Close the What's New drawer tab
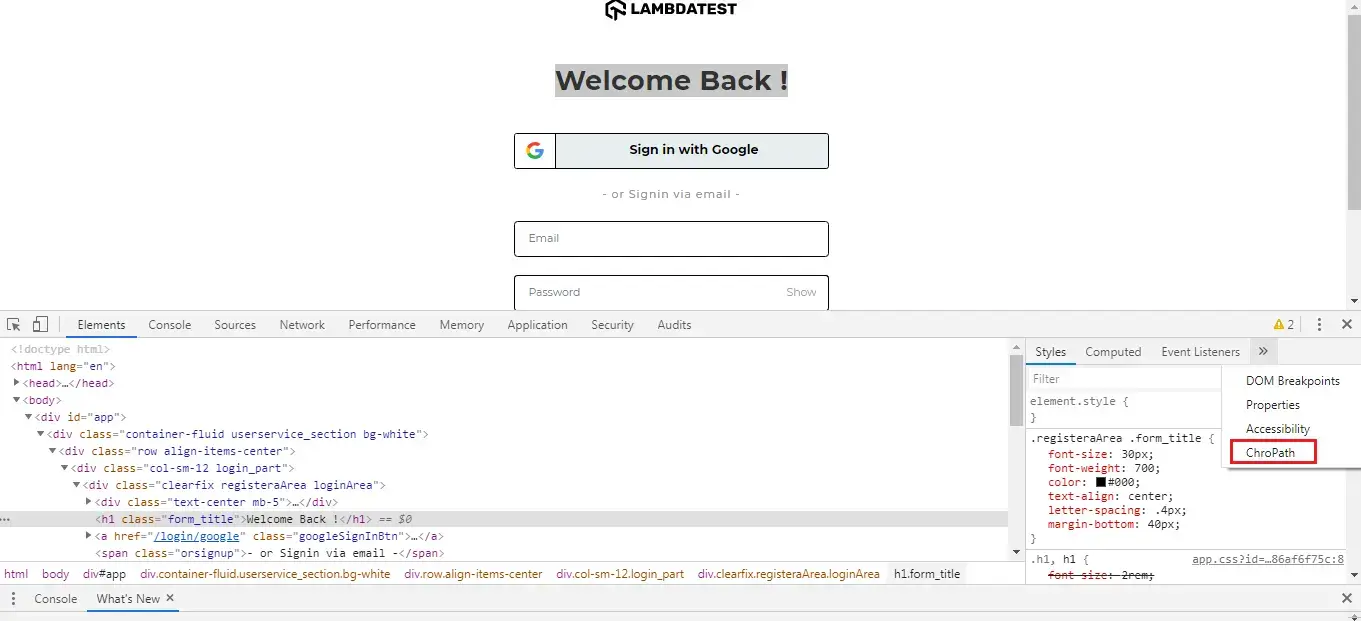This screenshot has height=621, width=1361. (x=170, y=598)
